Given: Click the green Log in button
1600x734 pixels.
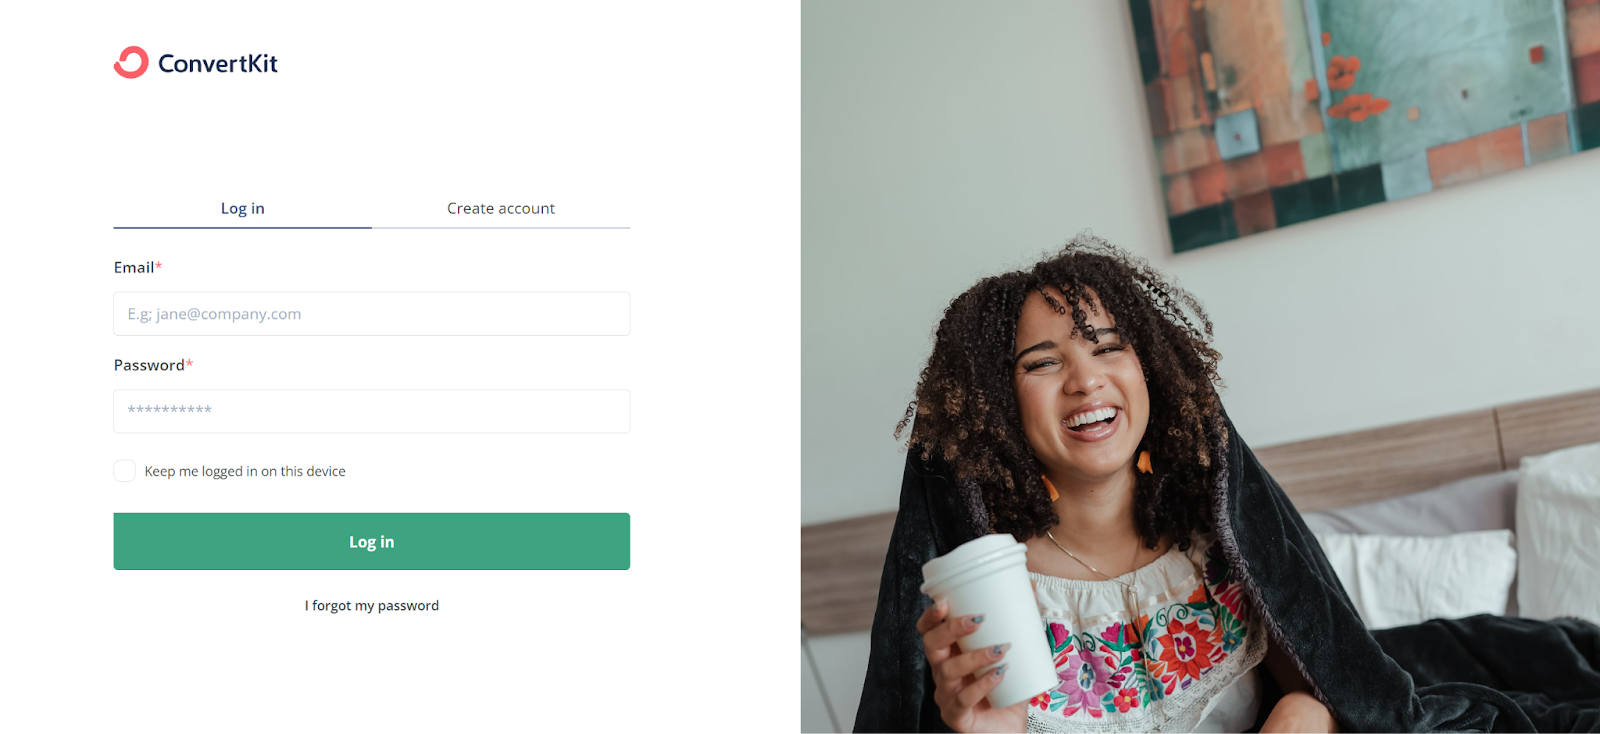Looking at the screenshot, I should [372, 541].
